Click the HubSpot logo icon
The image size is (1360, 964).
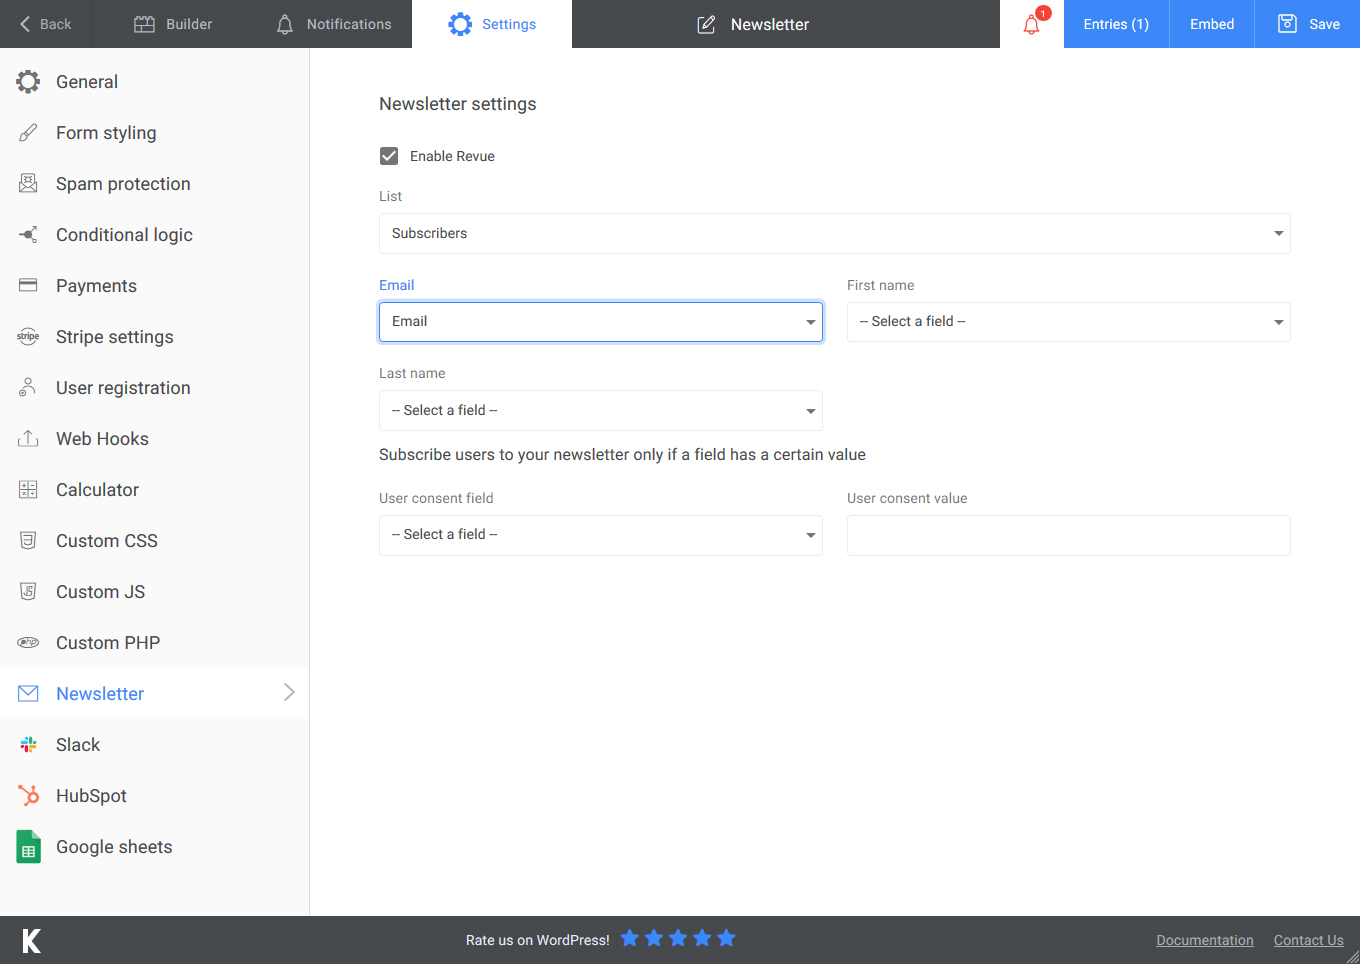[28, 796]
